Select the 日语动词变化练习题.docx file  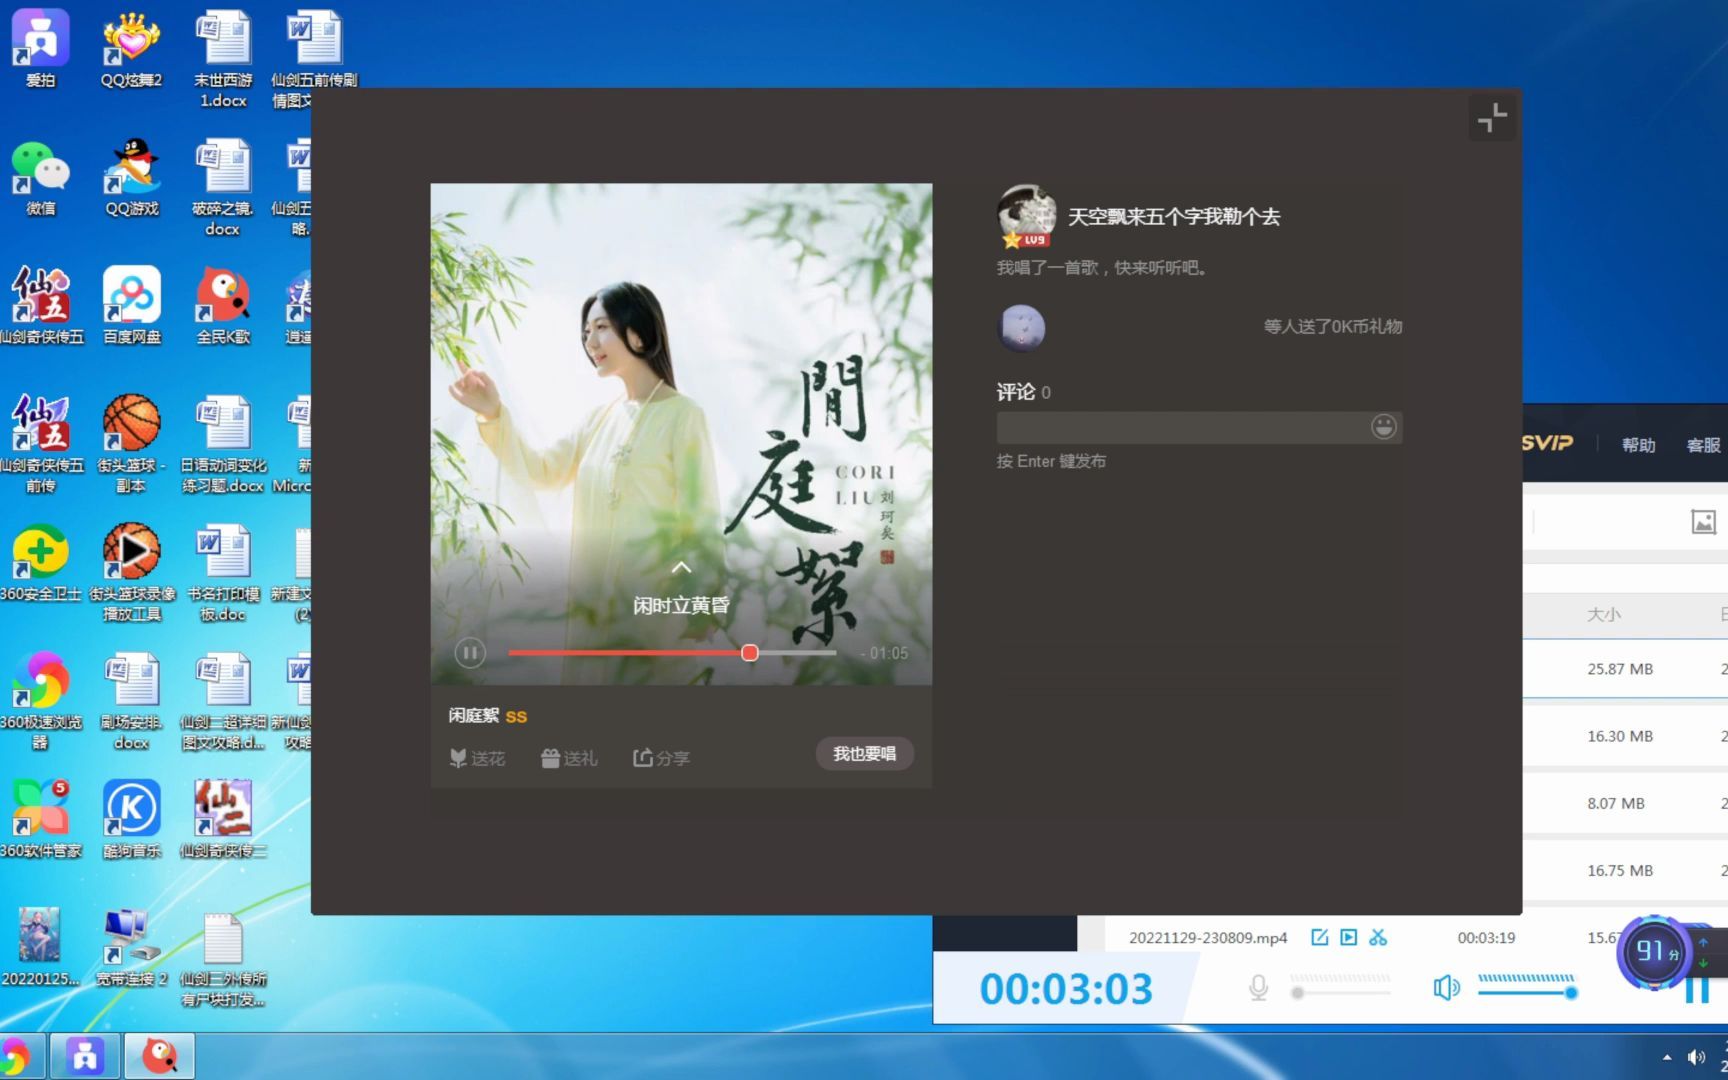[222, 444]
